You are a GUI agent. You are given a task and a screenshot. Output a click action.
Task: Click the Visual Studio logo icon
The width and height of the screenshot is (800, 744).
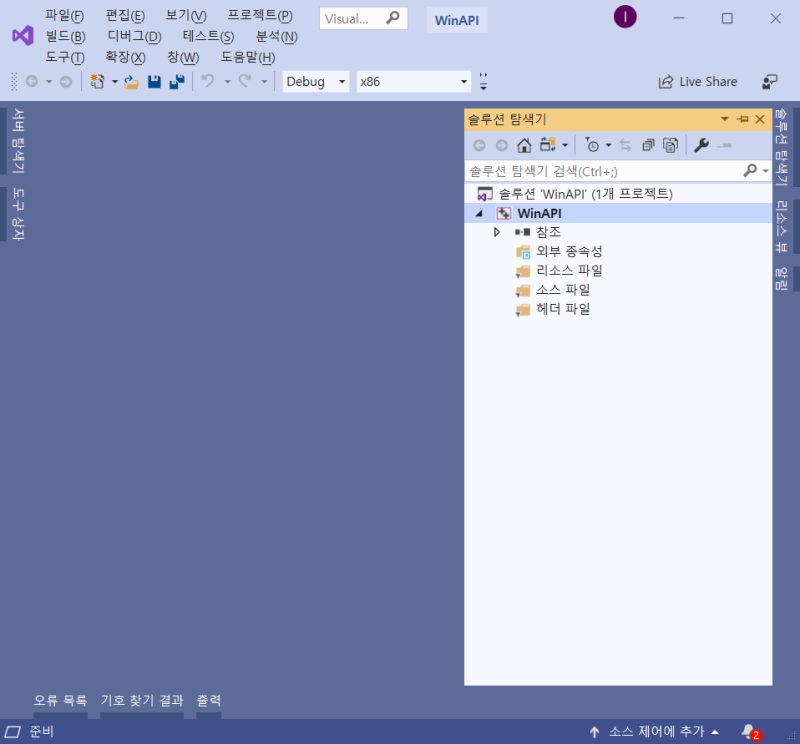pos(23,36)
